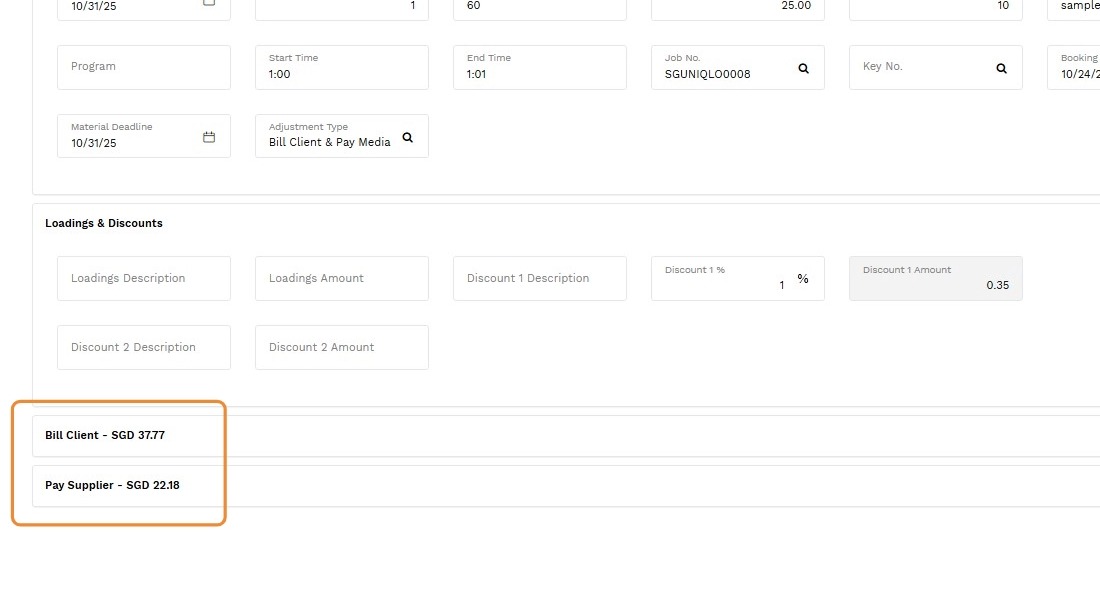Click the Job No. value SGUNIQLO0008
Screen dimensions: 1100x615
click(x=707, y=74)
